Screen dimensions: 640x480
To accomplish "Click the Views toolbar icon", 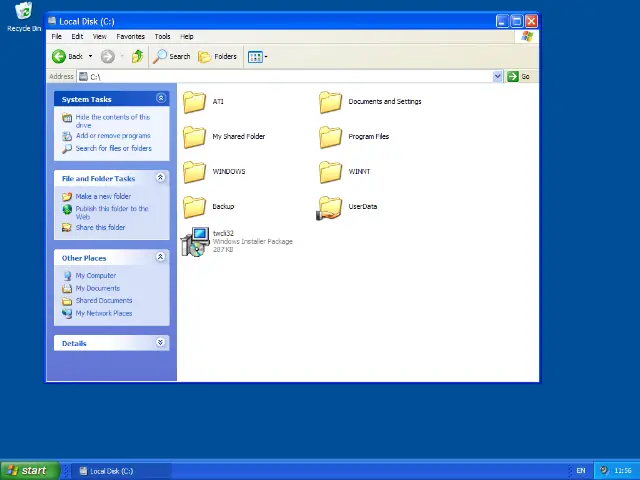I will click(255, 57).
